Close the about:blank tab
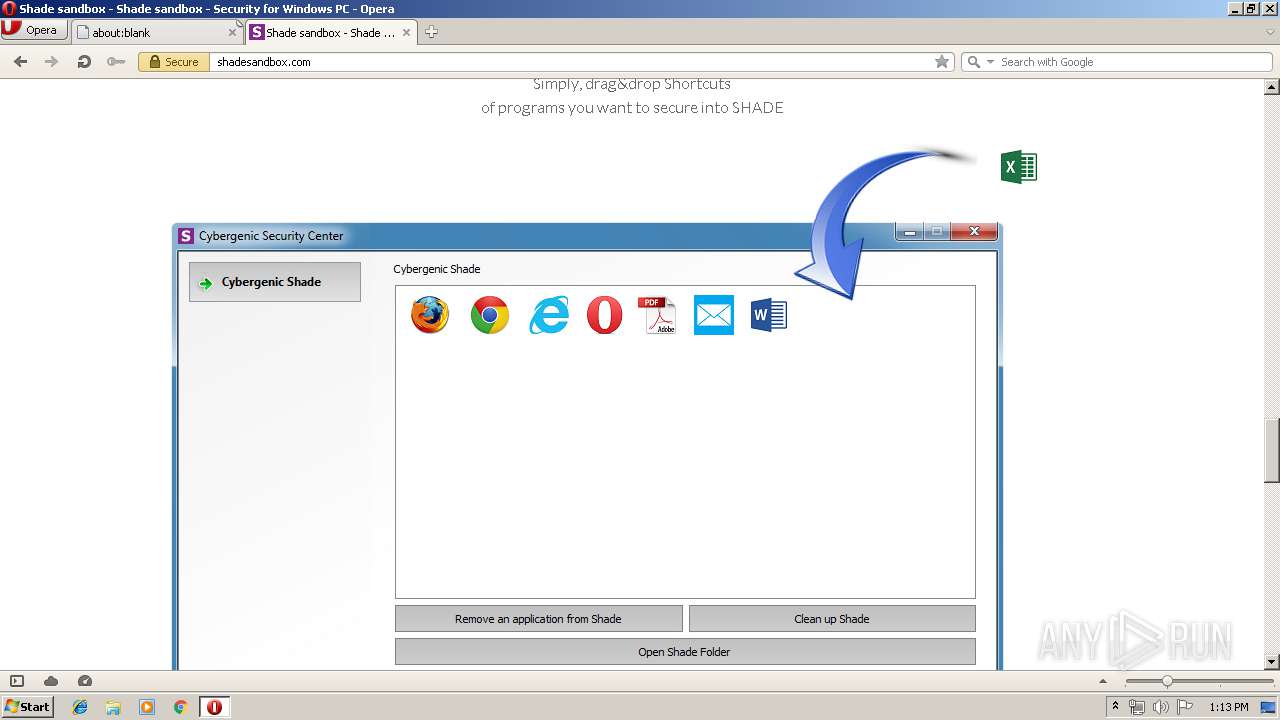Viewport: 1280px width, 720px height. 233,32
